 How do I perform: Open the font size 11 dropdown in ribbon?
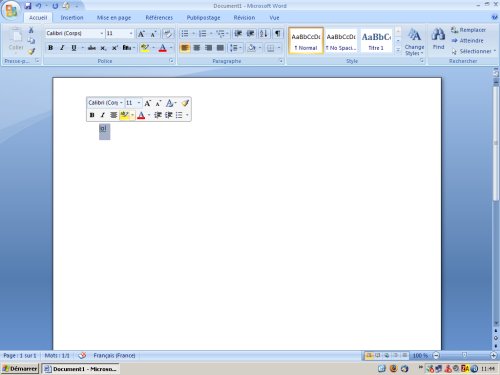coord(131,33)
